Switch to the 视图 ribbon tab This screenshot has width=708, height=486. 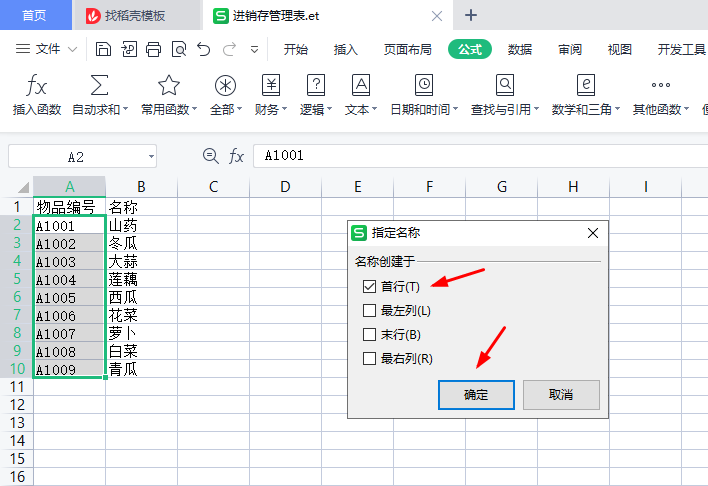[620, 49]
